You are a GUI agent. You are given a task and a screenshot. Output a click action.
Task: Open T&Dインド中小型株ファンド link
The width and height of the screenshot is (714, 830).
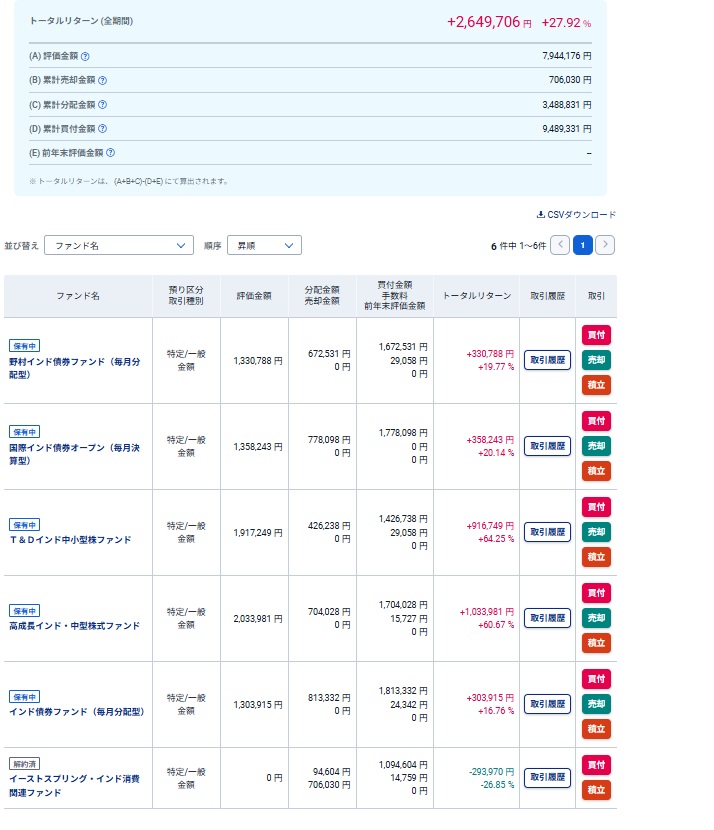pos(70,540)
